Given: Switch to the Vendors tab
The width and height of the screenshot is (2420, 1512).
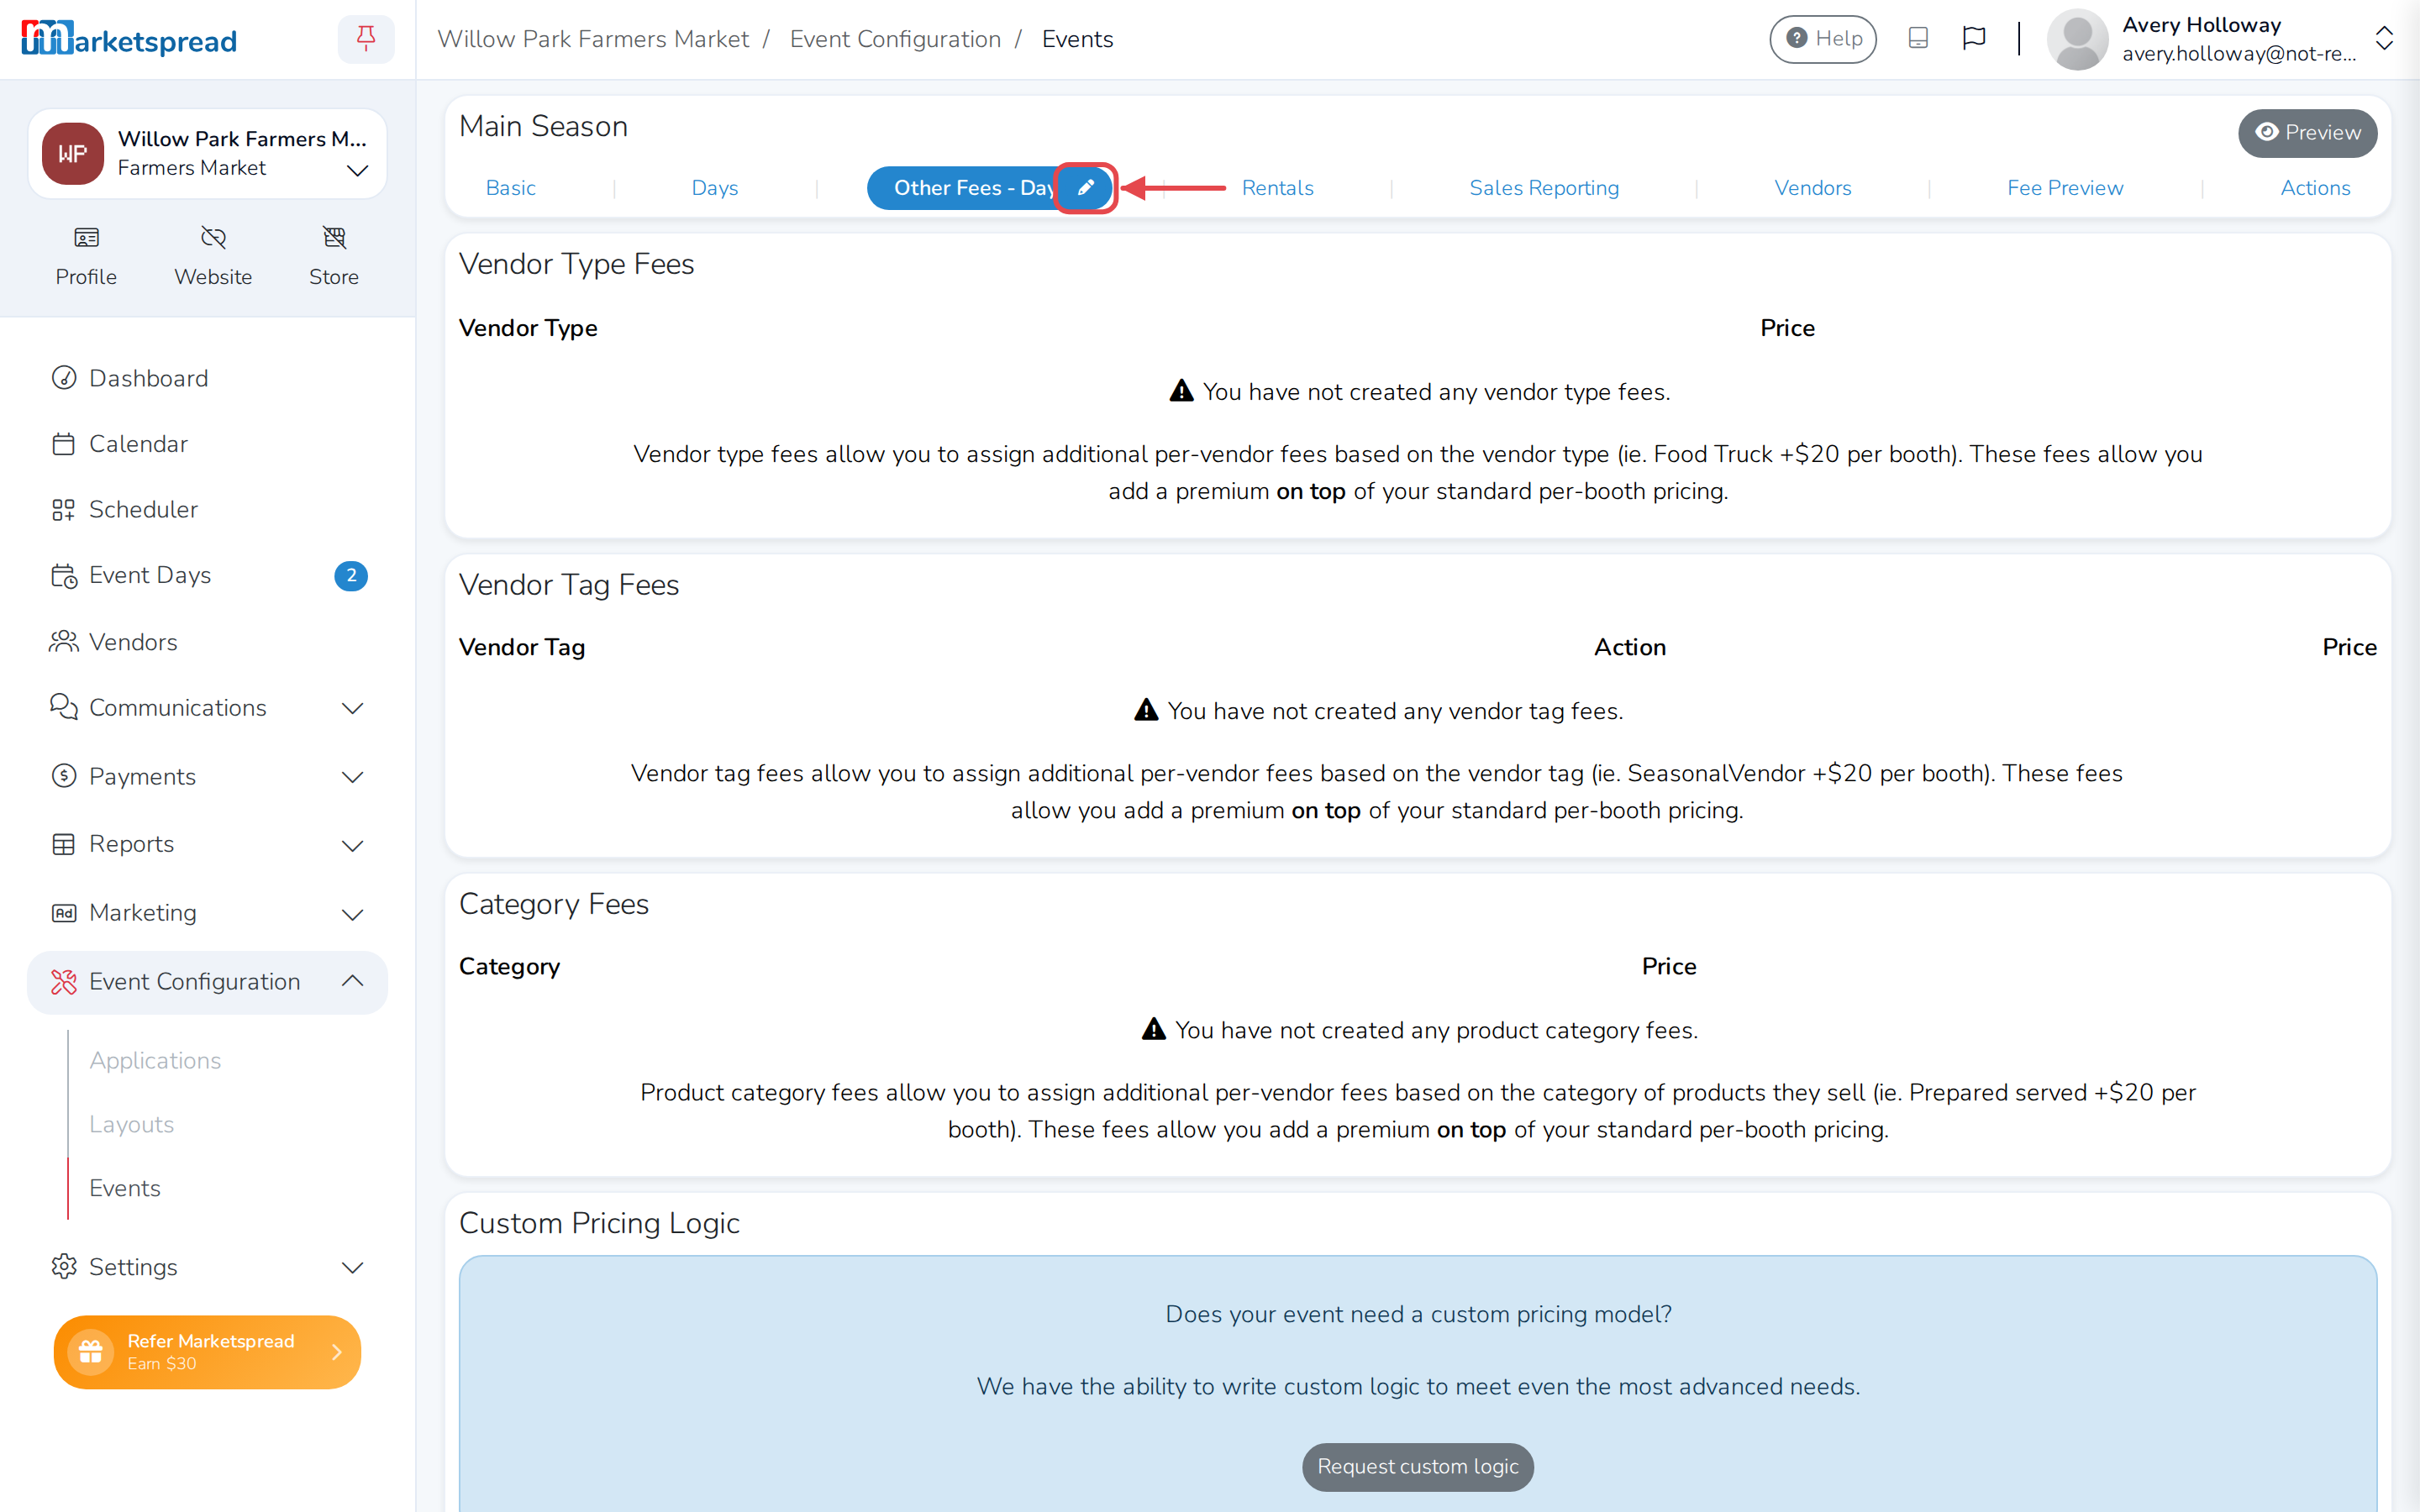Looking at the screenshot, I should [x=1812, y=188].
